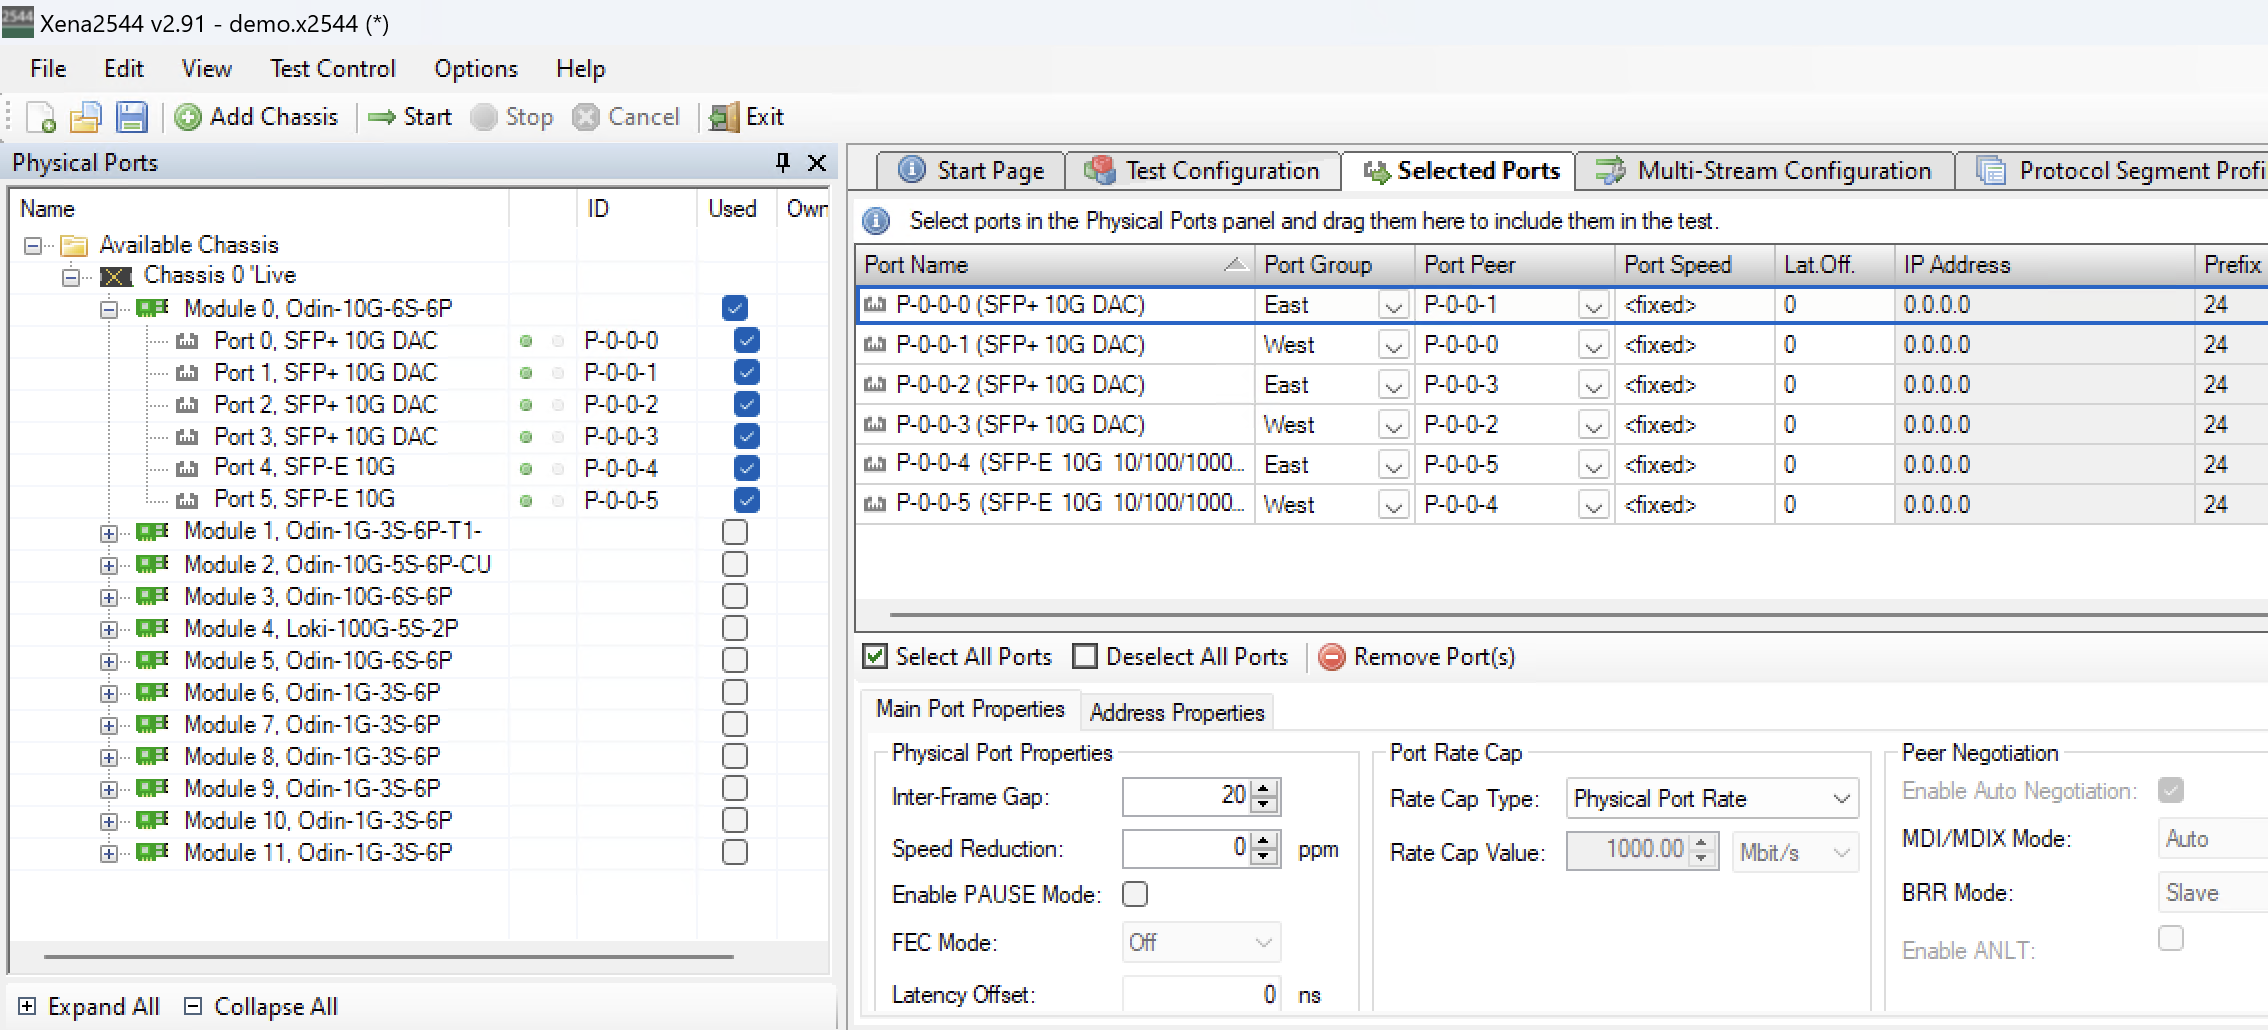Click the Port 3 SFP+ port icon
Viewport: 2268px width, 1030px height.
point(187,437)
